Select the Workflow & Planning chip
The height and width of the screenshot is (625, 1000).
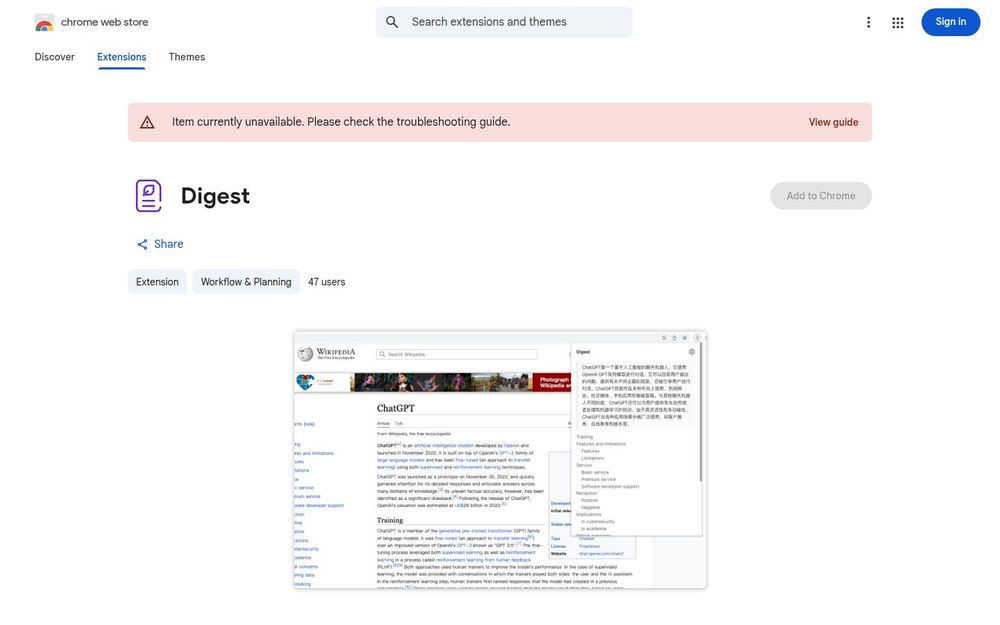(x=246, y=282)
